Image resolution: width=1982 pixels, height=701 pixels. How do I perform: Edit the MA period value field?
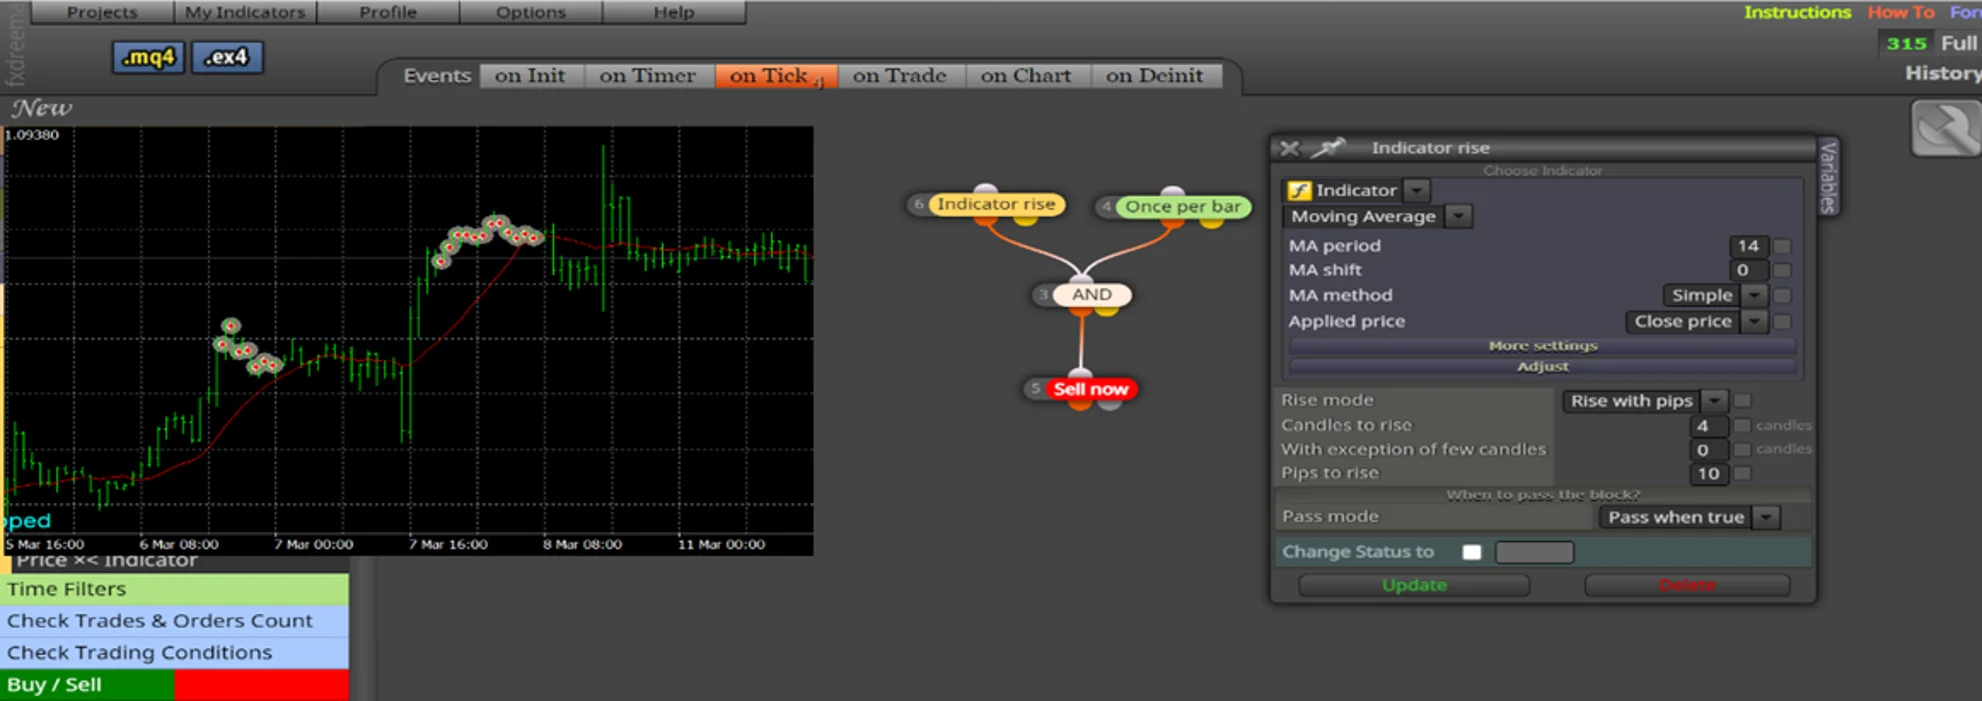[1749, 246]
